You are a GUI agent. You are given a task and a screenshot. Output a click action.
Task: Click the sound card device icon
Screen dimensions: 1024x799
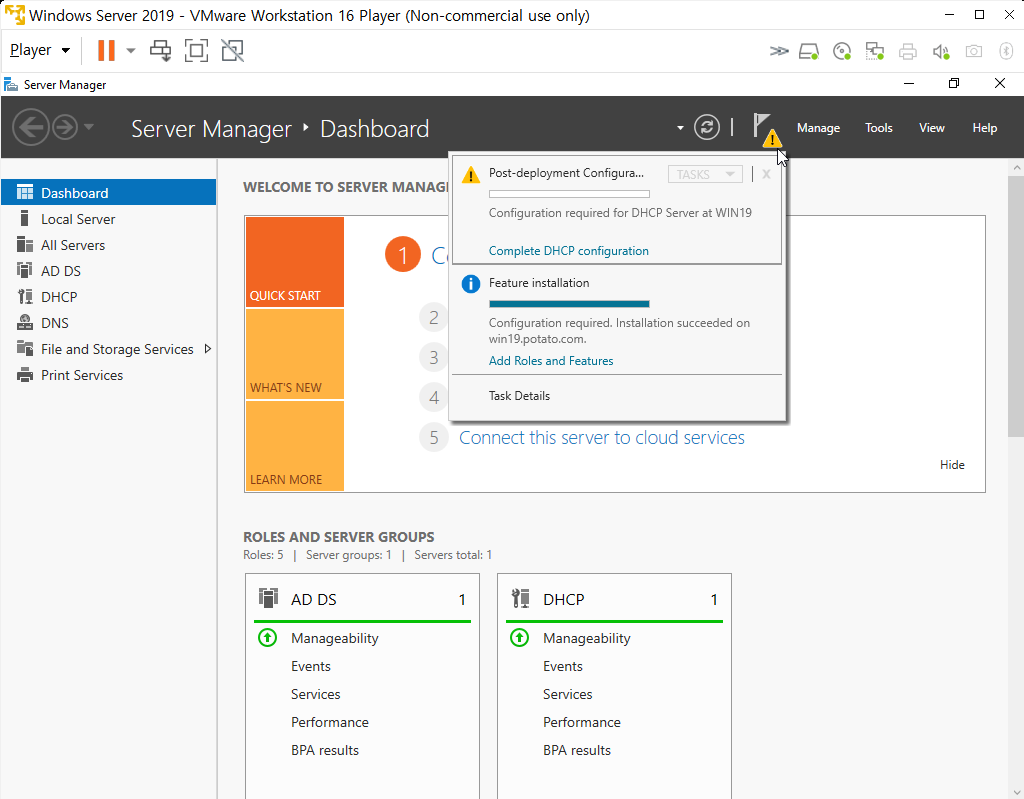click(940, 51)
